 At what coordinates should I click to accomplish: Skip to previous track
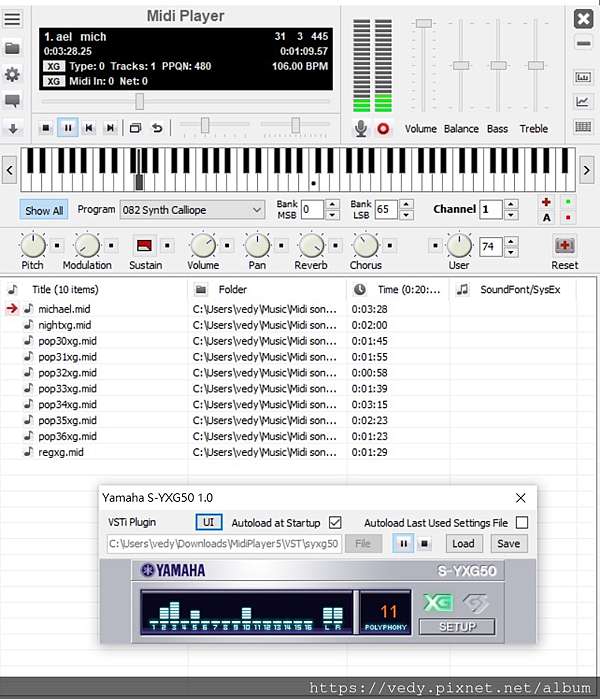pyautogui.click(x=89, y=128)
